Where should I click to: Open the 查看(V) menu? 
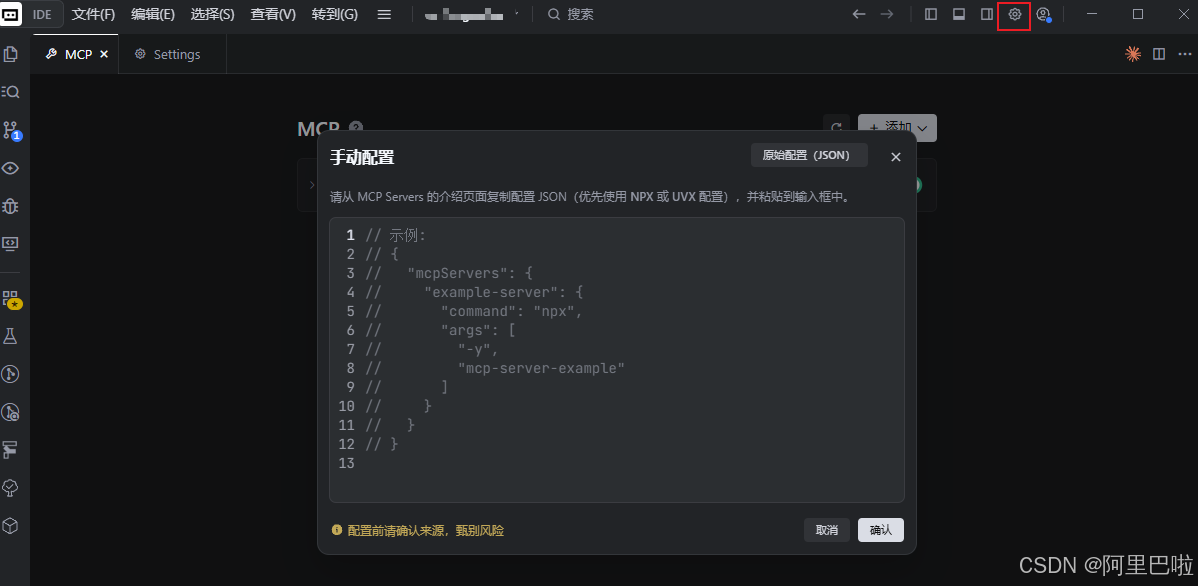tap(273, 15)
